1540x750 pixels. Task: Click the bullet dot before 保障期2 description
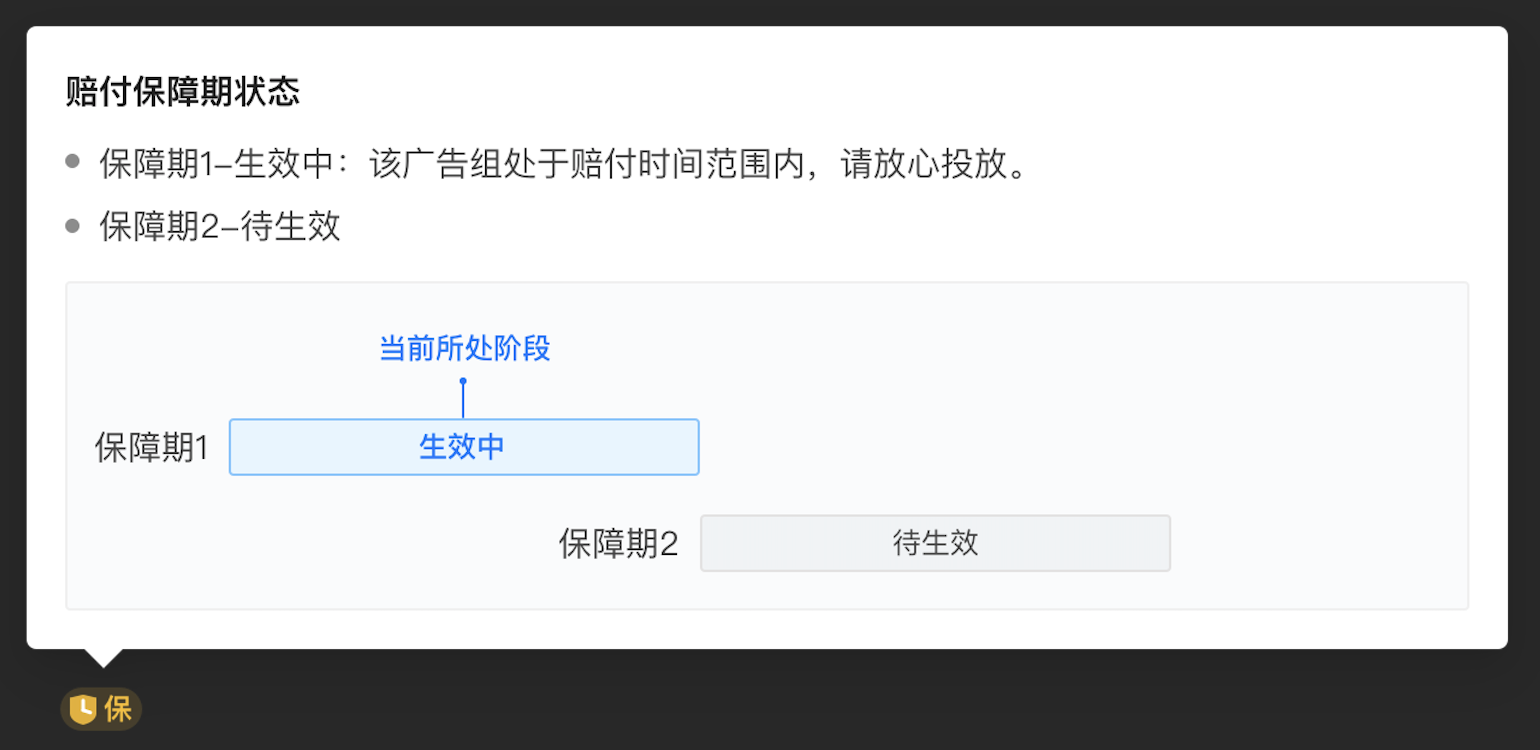[71, 227]
